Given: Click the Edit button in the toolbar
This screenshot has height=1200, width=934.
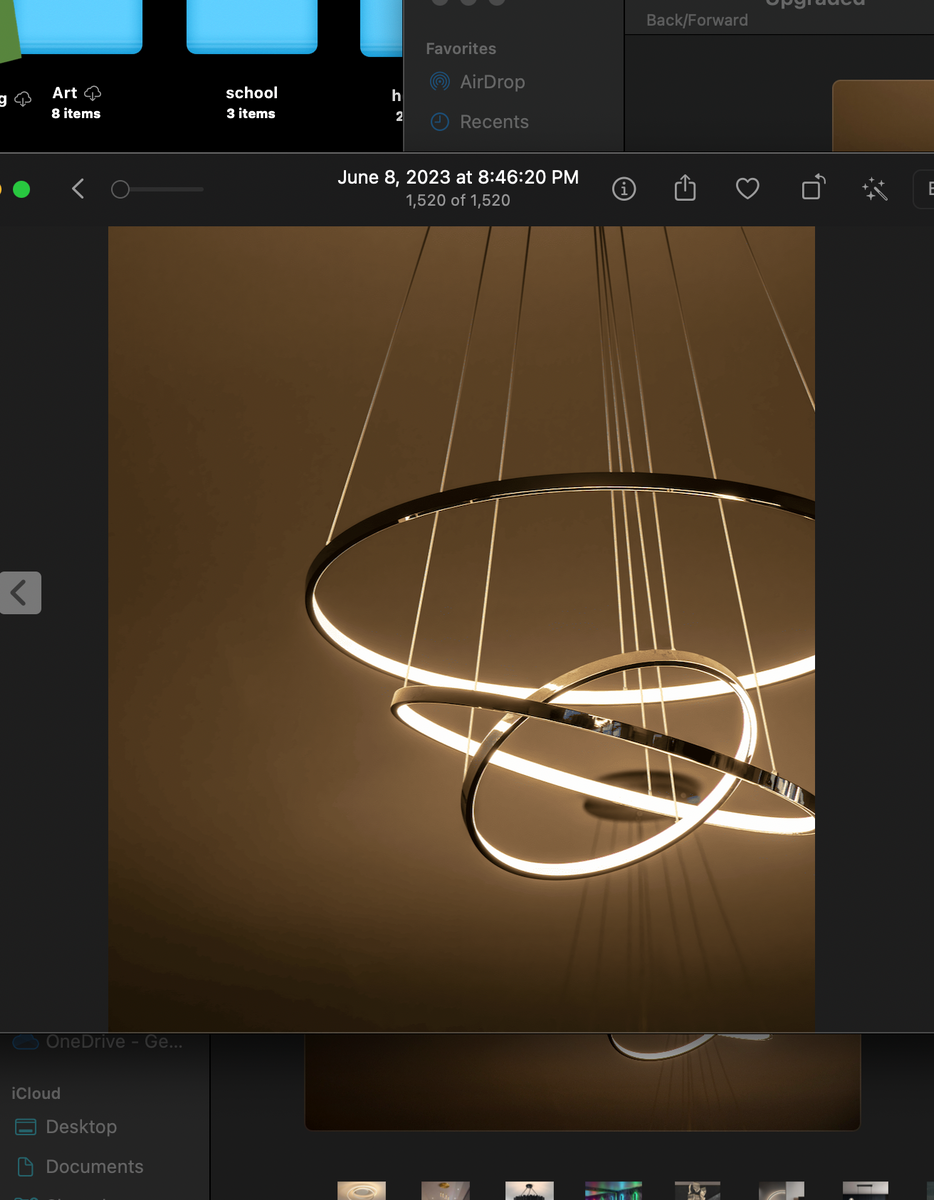Looking at the screenshot, I should [928, 188].
